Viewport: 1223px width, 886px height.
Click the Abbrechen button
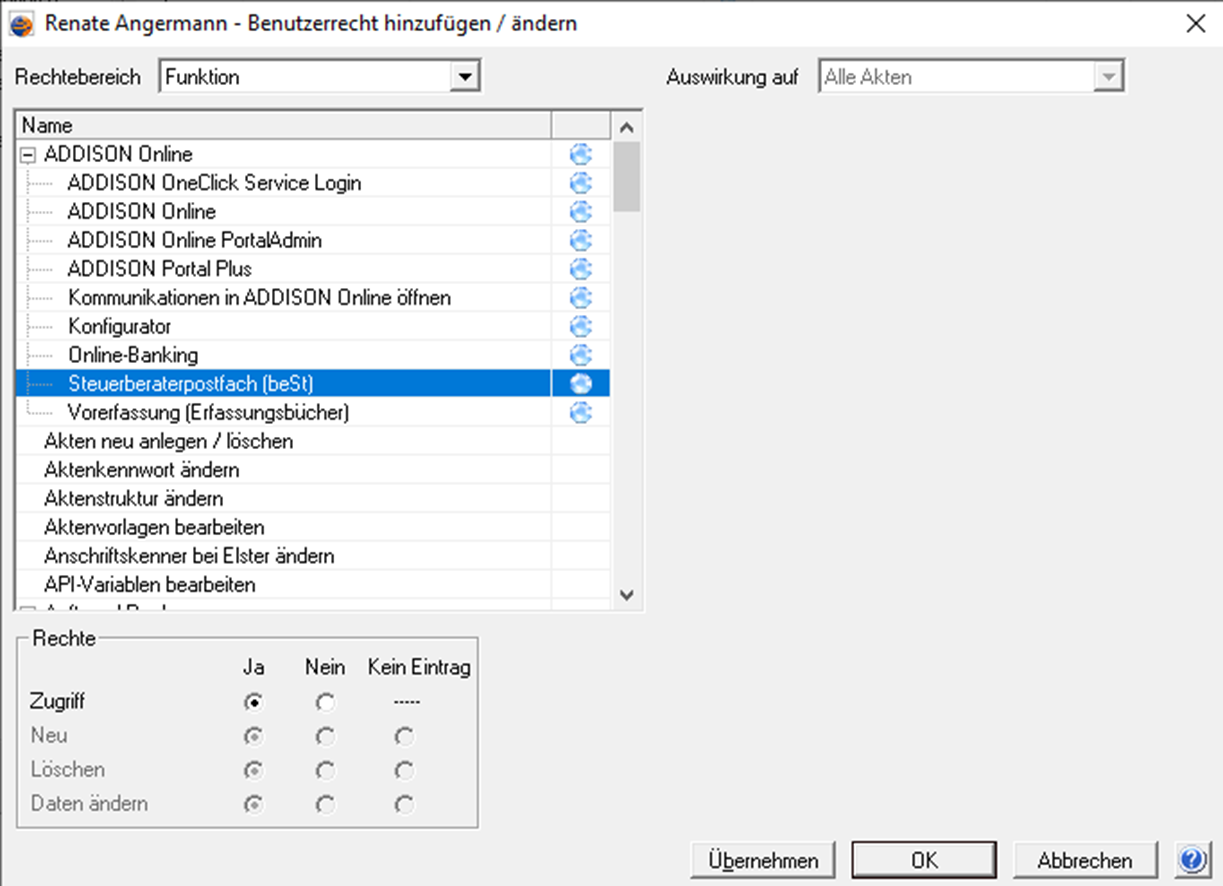1085,860
